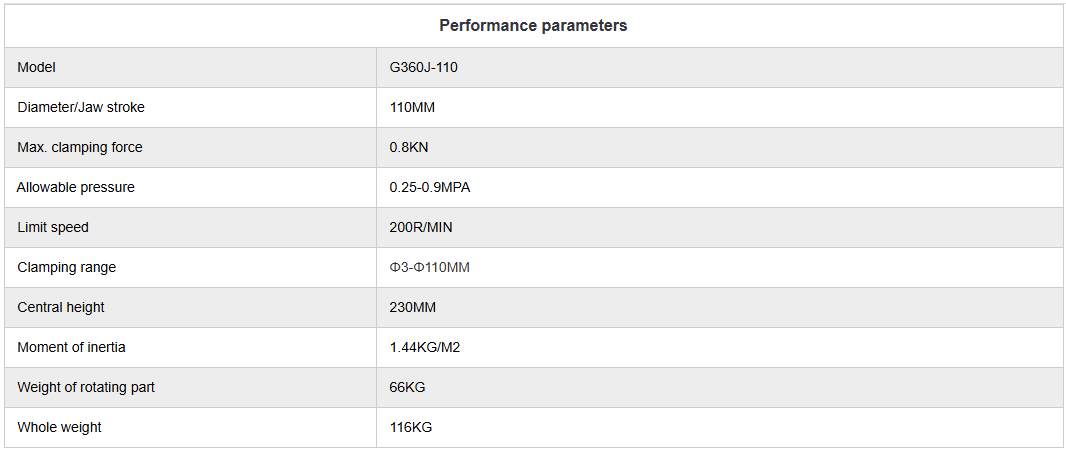
Task: Click the Weight of rotating part label
Action: pyautogui.click(x=86, y=387)
